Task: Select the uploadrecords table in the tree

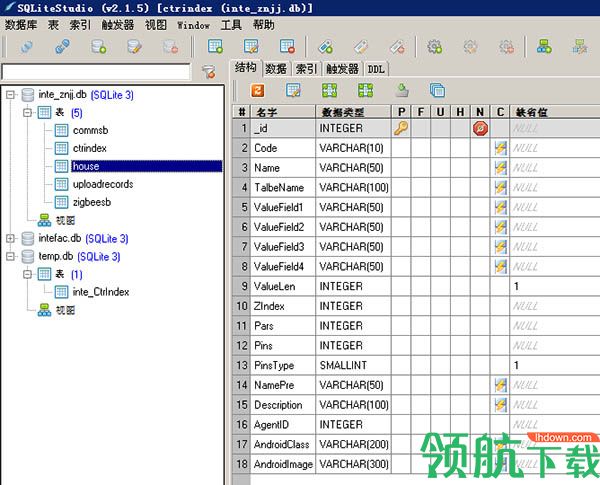Action: pyautogui.click(x=103, y=184)
